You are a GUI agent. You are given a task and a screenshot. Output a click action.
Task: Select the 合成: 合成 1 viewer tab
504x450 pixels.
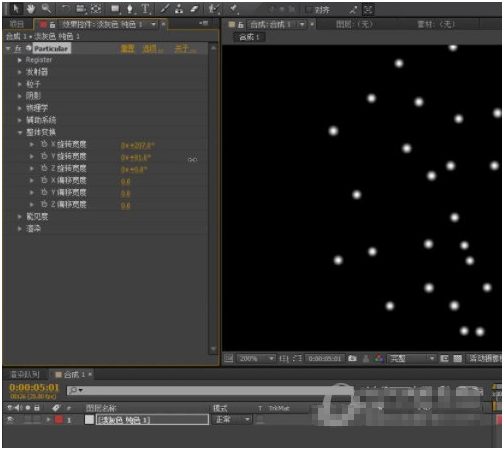pyautogui.click(x=271, y=24)
